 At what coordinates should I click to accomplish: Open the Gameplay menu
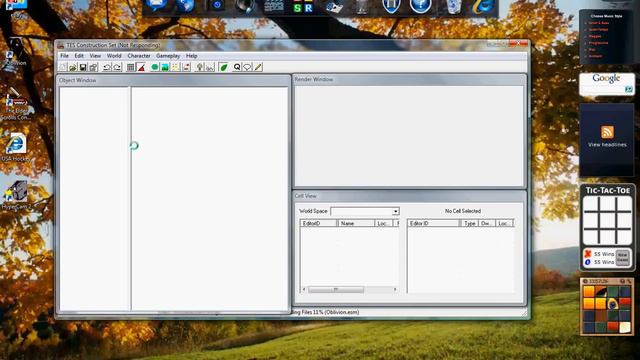pos(168,56)
